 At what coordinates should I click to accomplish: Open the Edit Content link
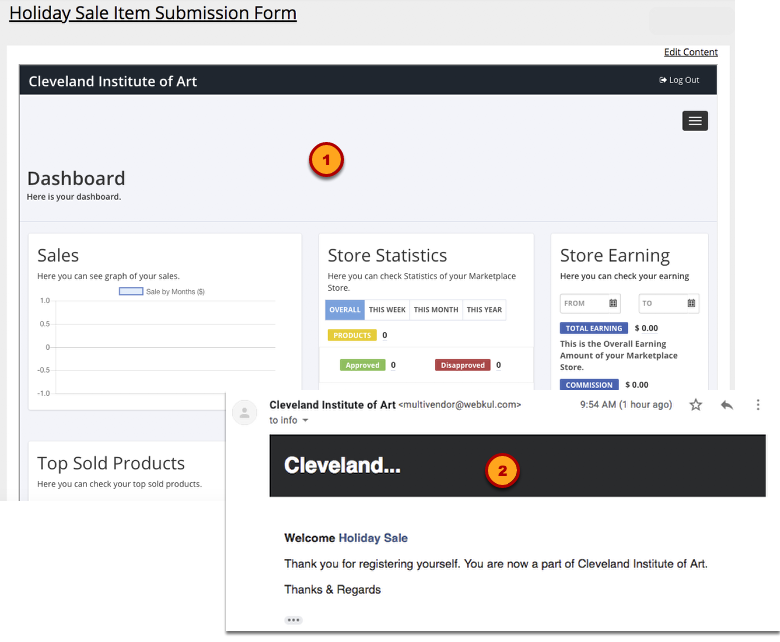[690, 52]
